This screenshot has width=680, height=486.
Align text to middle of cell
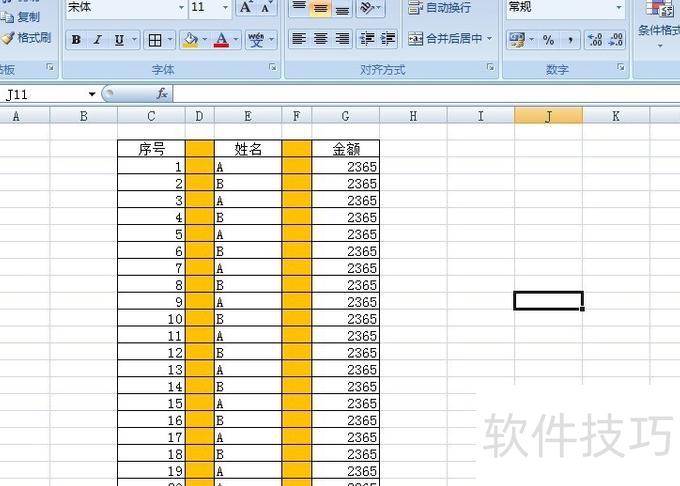click(x=320, y=7)
